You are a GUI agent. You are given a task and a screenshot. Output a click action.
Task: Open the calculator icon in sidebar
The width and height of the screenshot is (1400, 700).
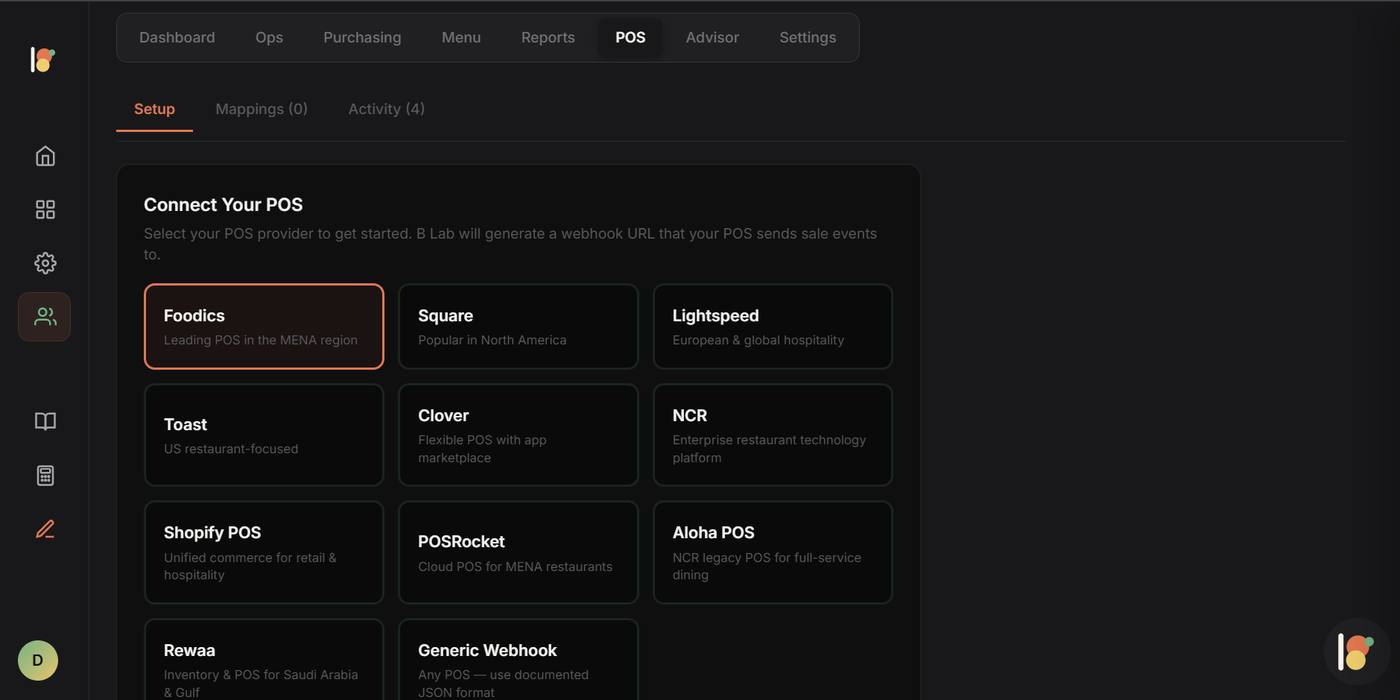pos(45,475)
